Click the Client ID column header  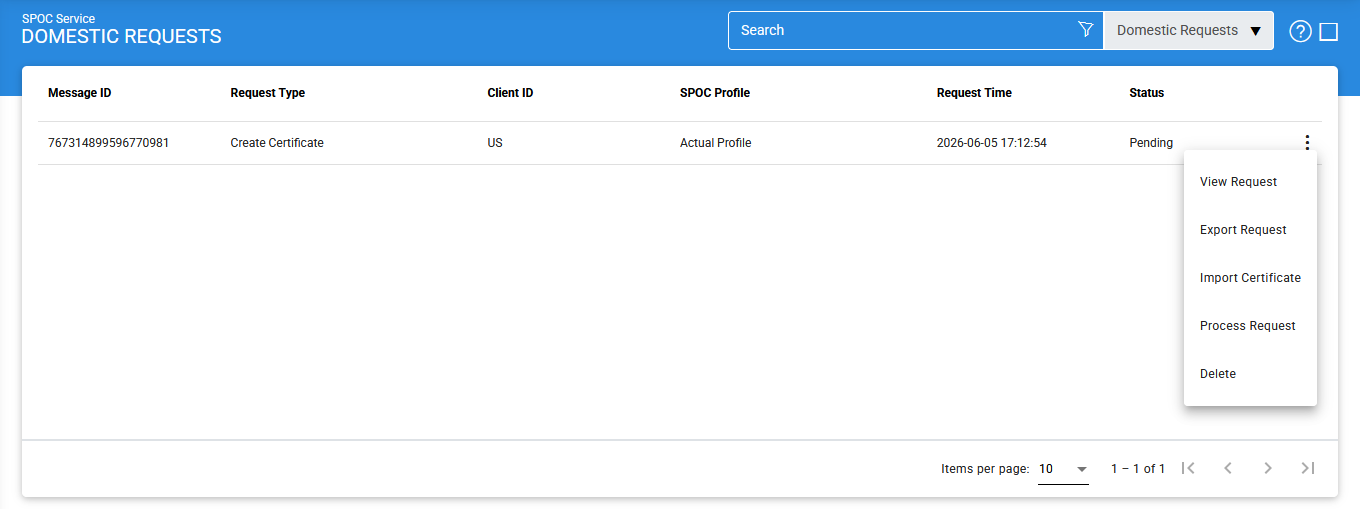pos(510,93)
